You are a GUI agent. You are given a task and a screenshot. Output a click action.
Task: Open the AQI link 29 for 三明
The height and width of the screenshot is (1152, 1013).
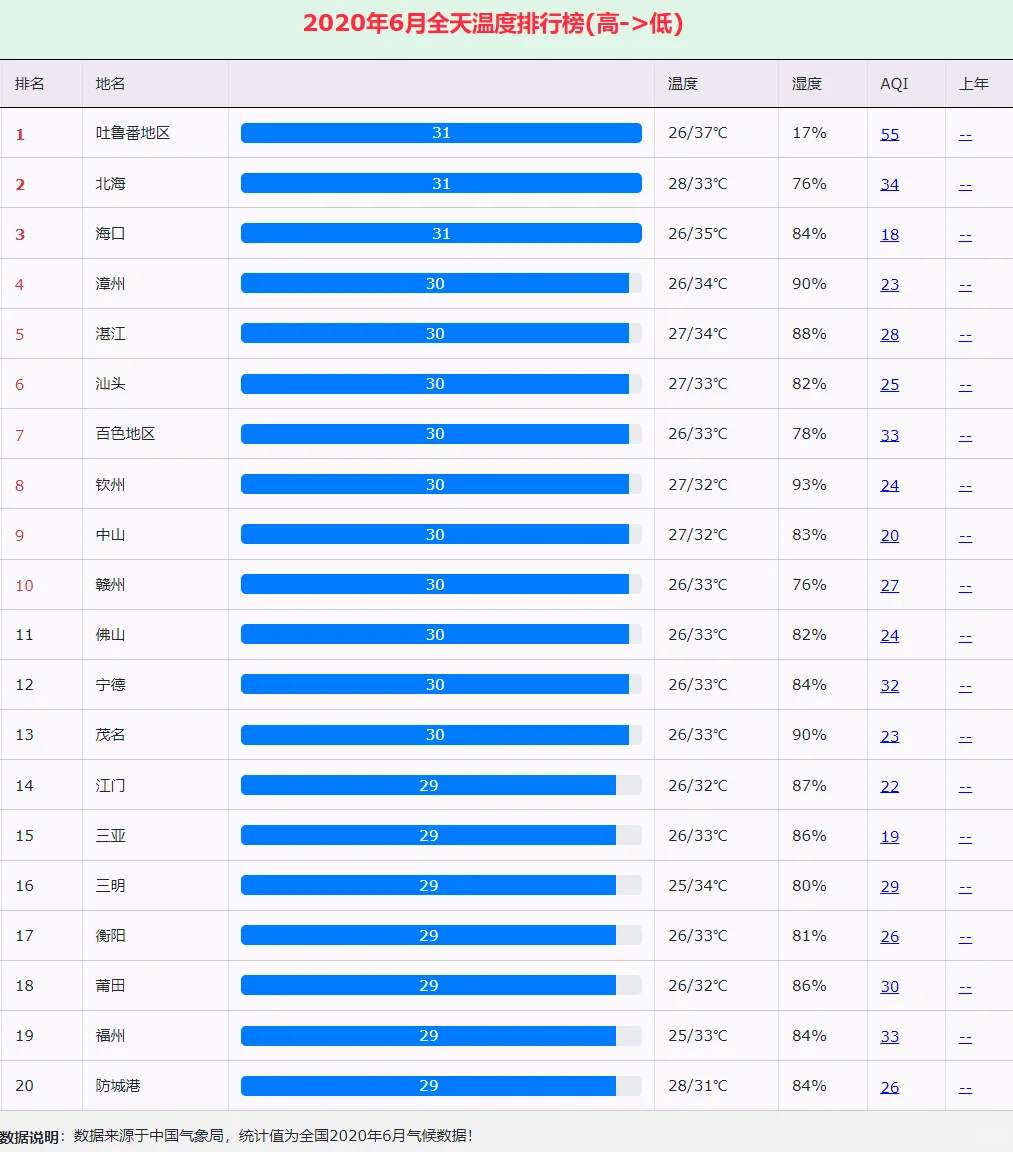click(x=890, y=886)
